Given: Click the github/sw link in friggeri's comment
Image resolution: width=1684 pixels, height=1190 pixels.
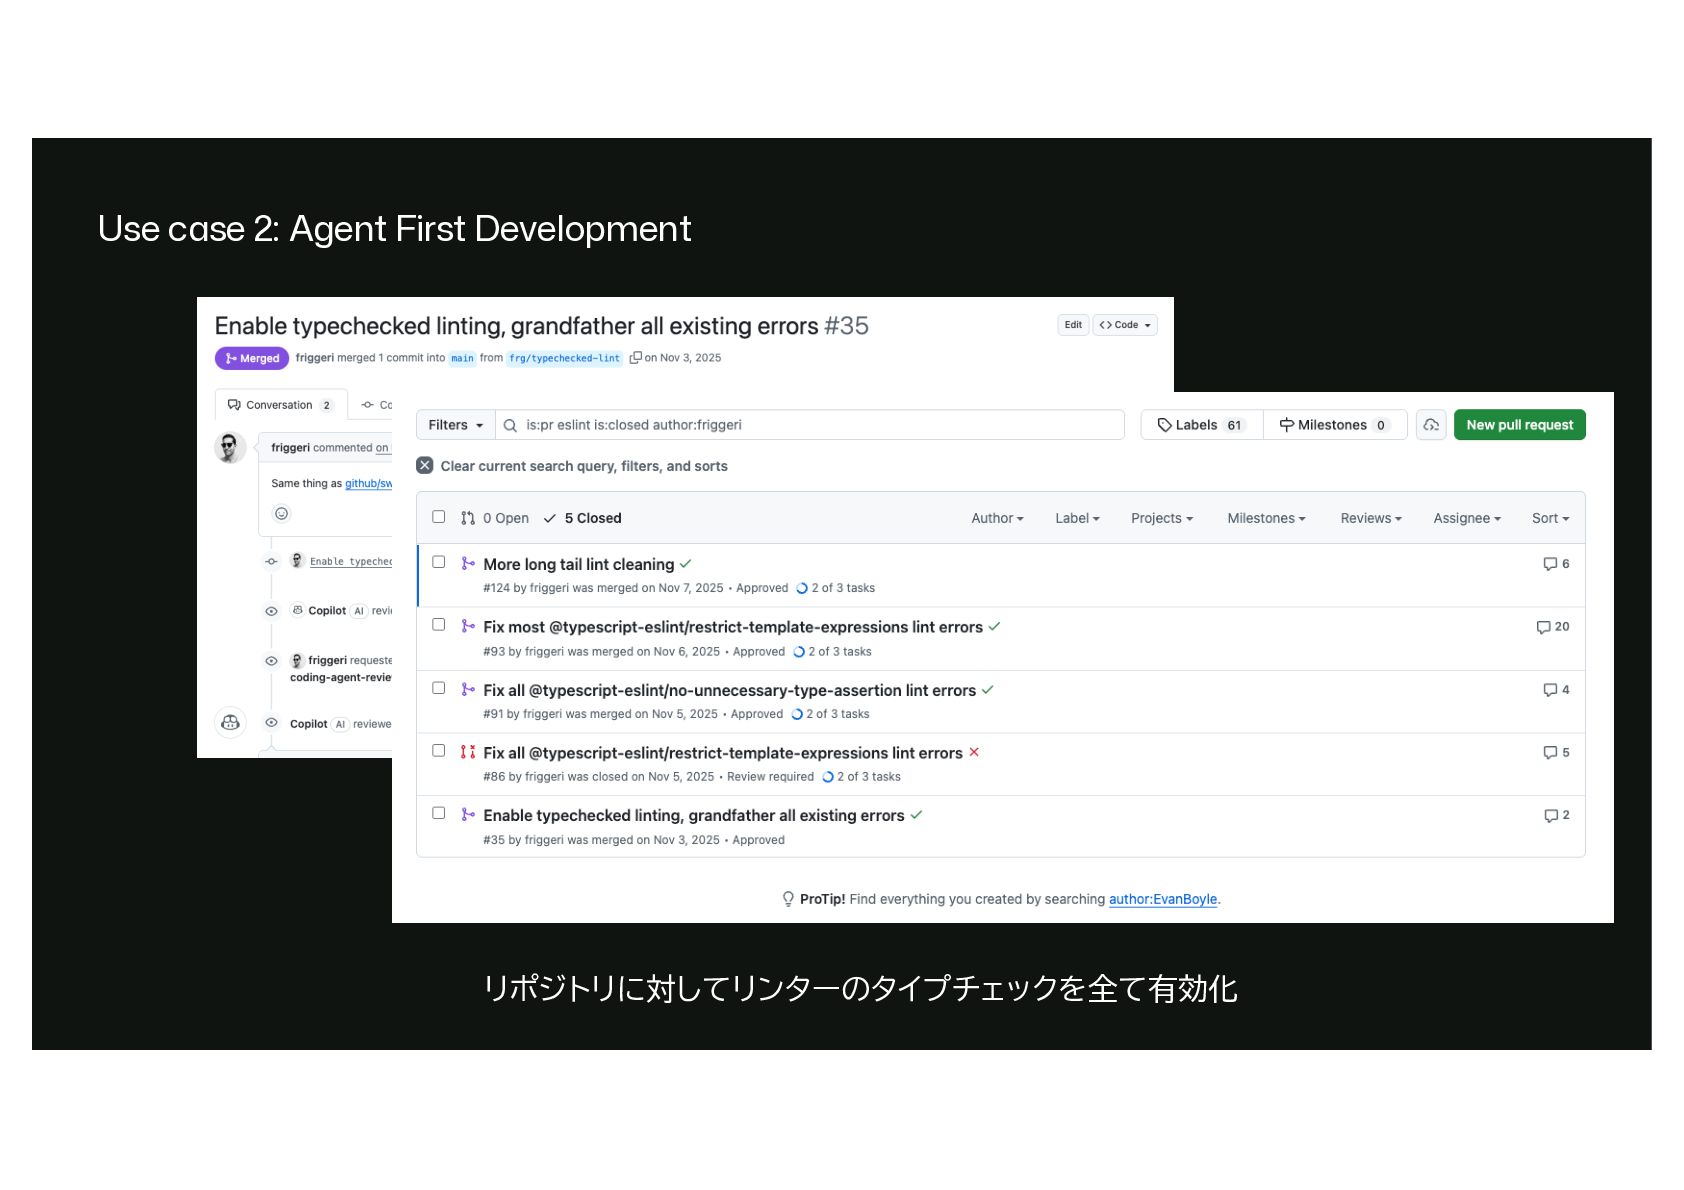Looking at the screenshot, I should [368, 484].
